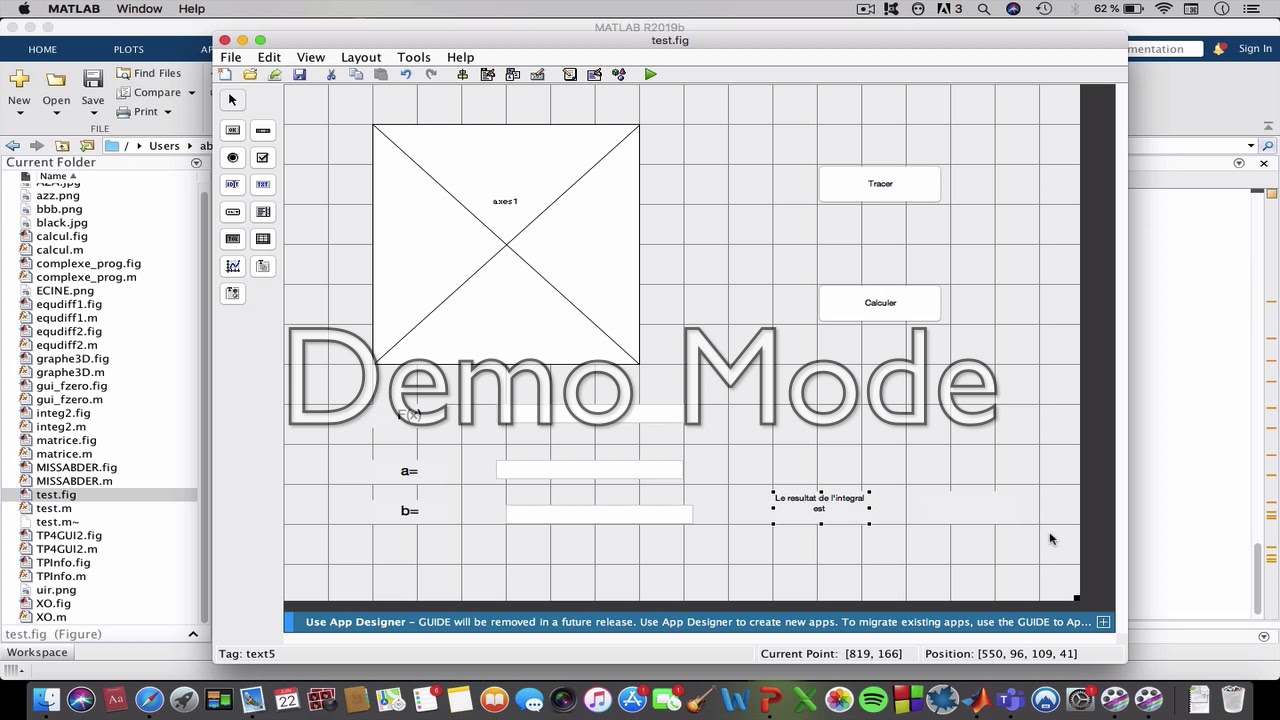Open the Object Browser icon
This screenshot has width=1280, height=720.
pyautogui.click(x=619, y=74)
